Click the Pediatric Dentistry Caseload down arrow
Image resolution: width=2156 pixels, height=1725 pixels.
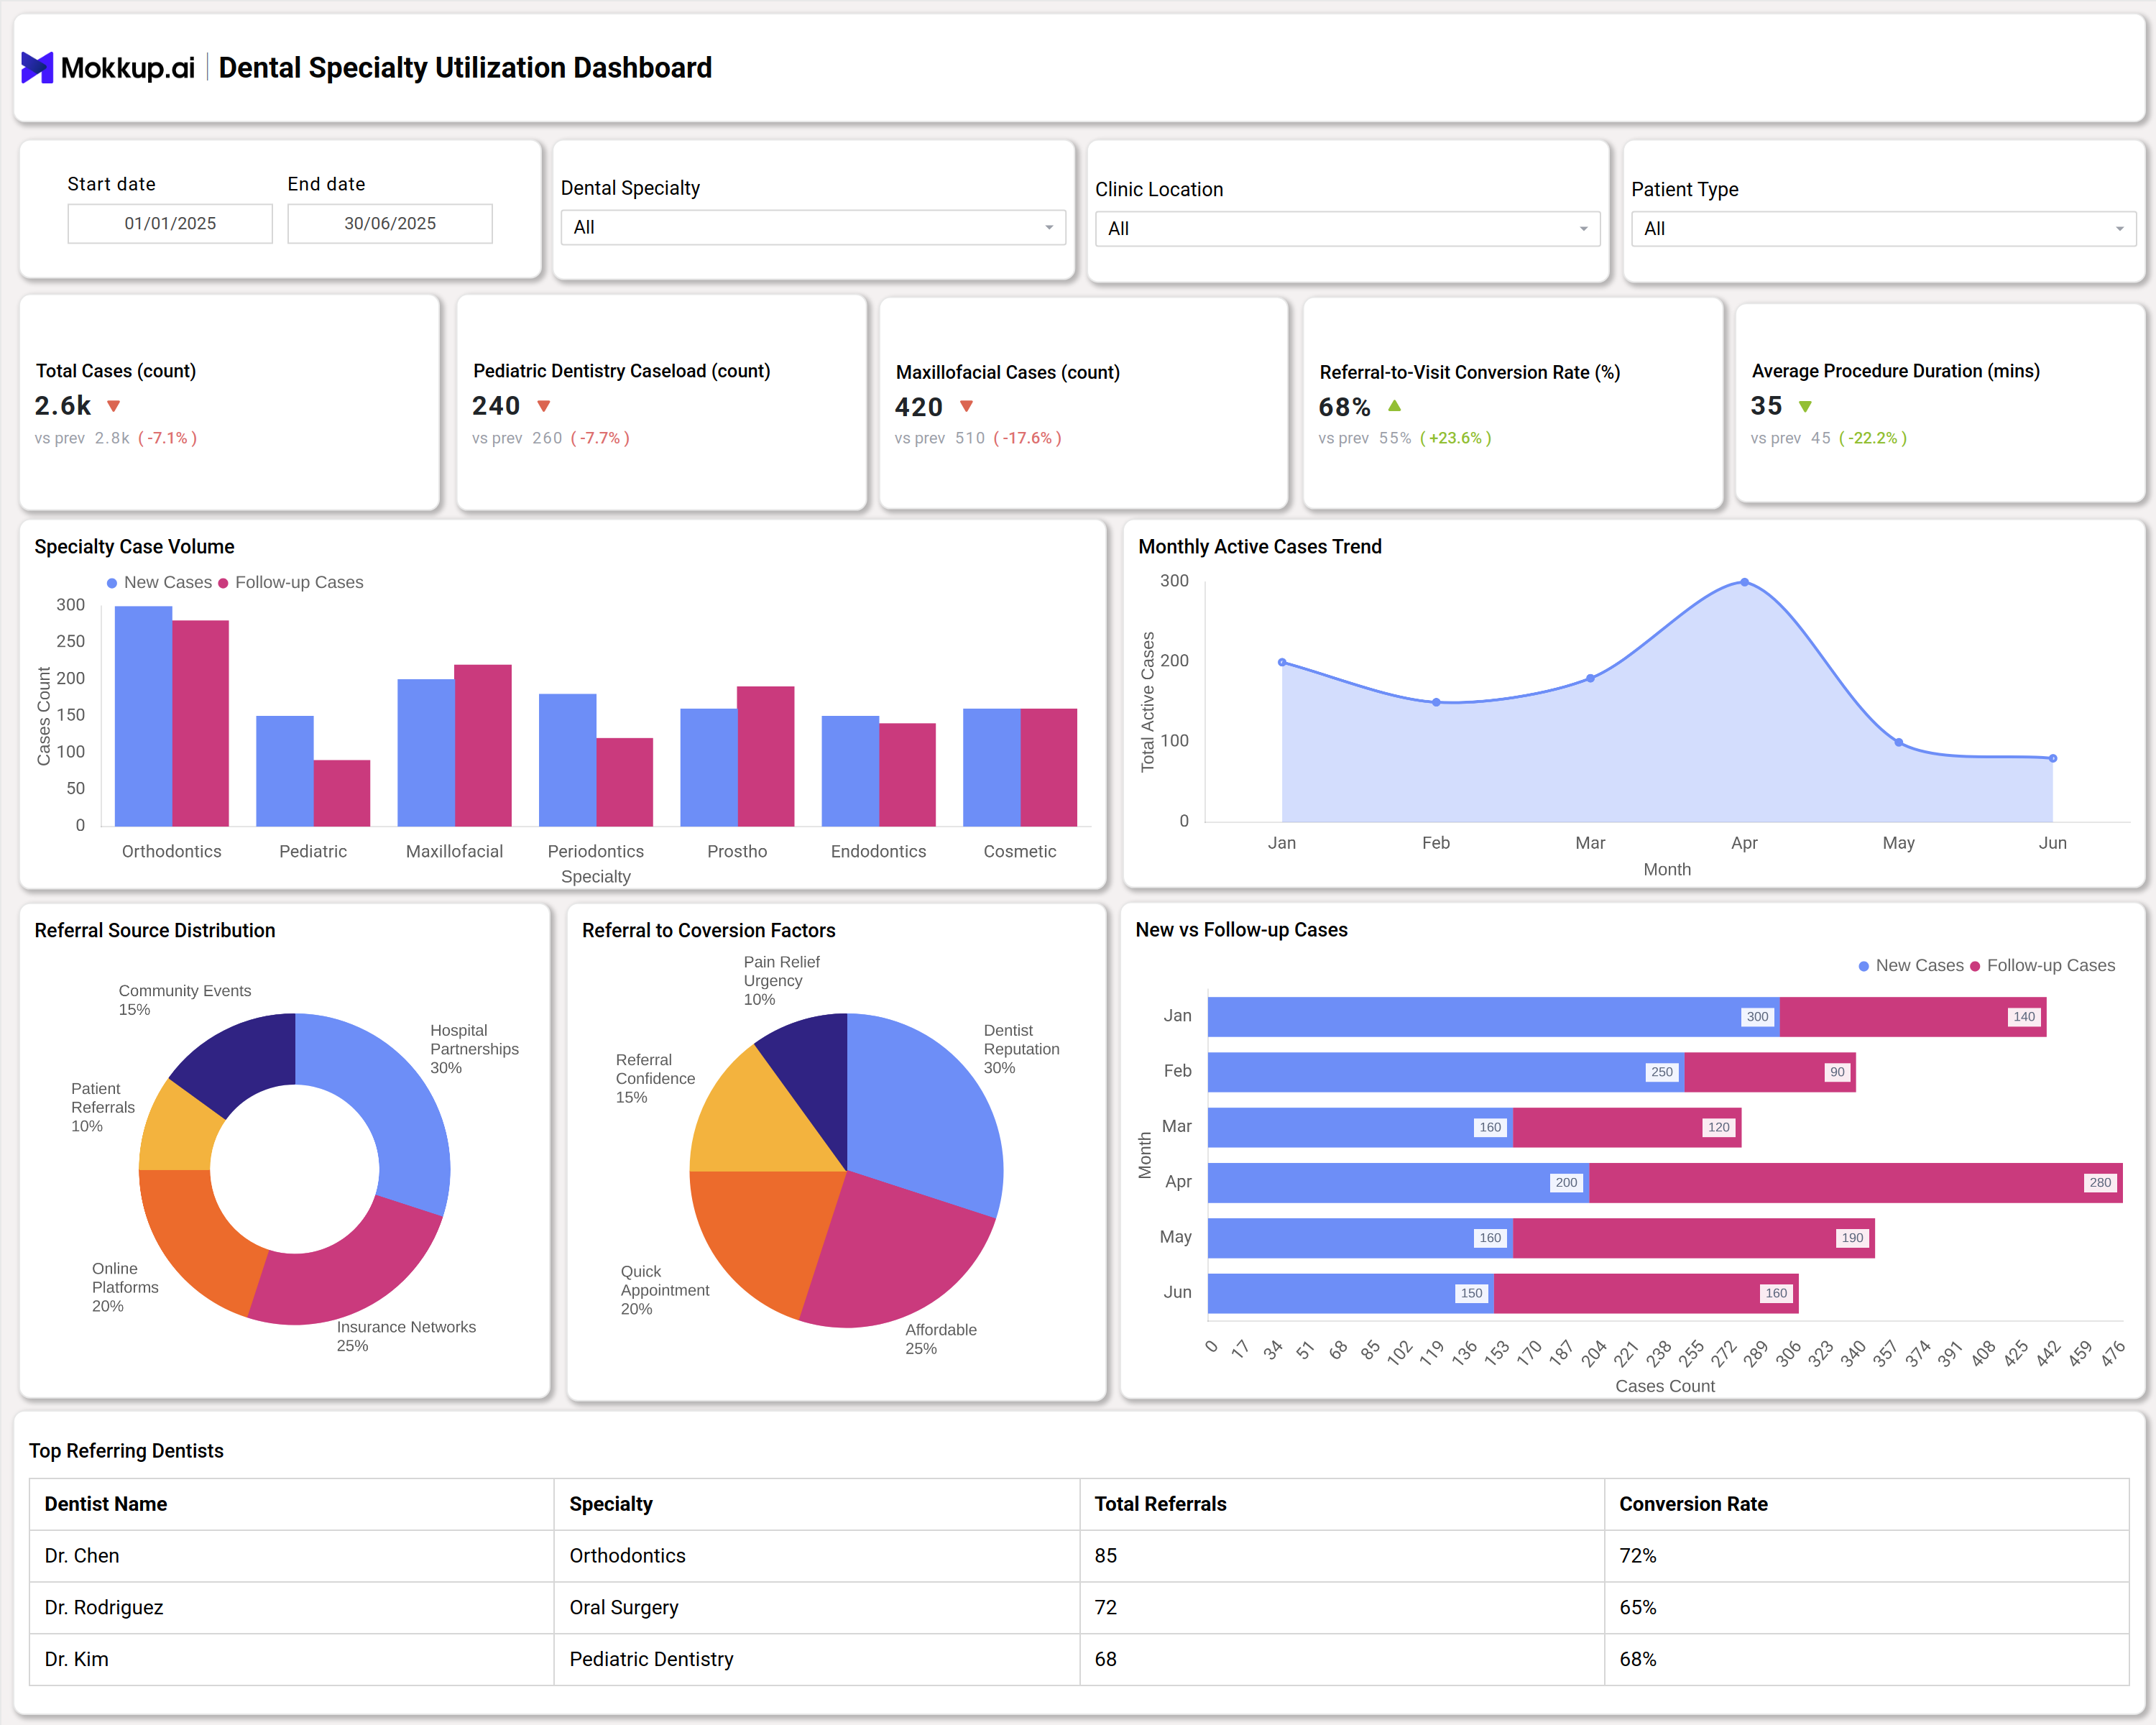point(544,406)
